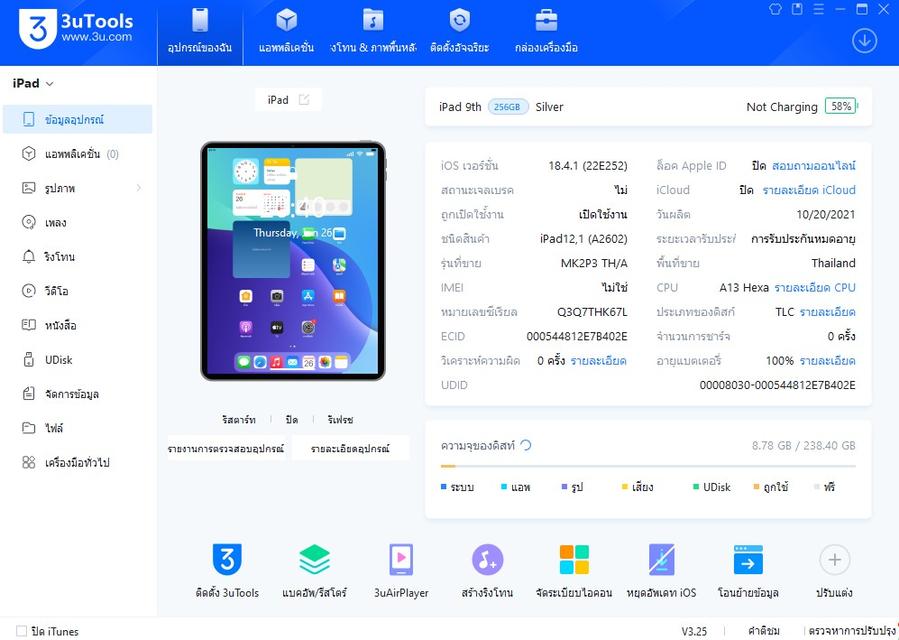This screenshot has width=899, height=640.
Task: Open วิดีโอ videos in the sidebar
Action: tap(77, 291)
